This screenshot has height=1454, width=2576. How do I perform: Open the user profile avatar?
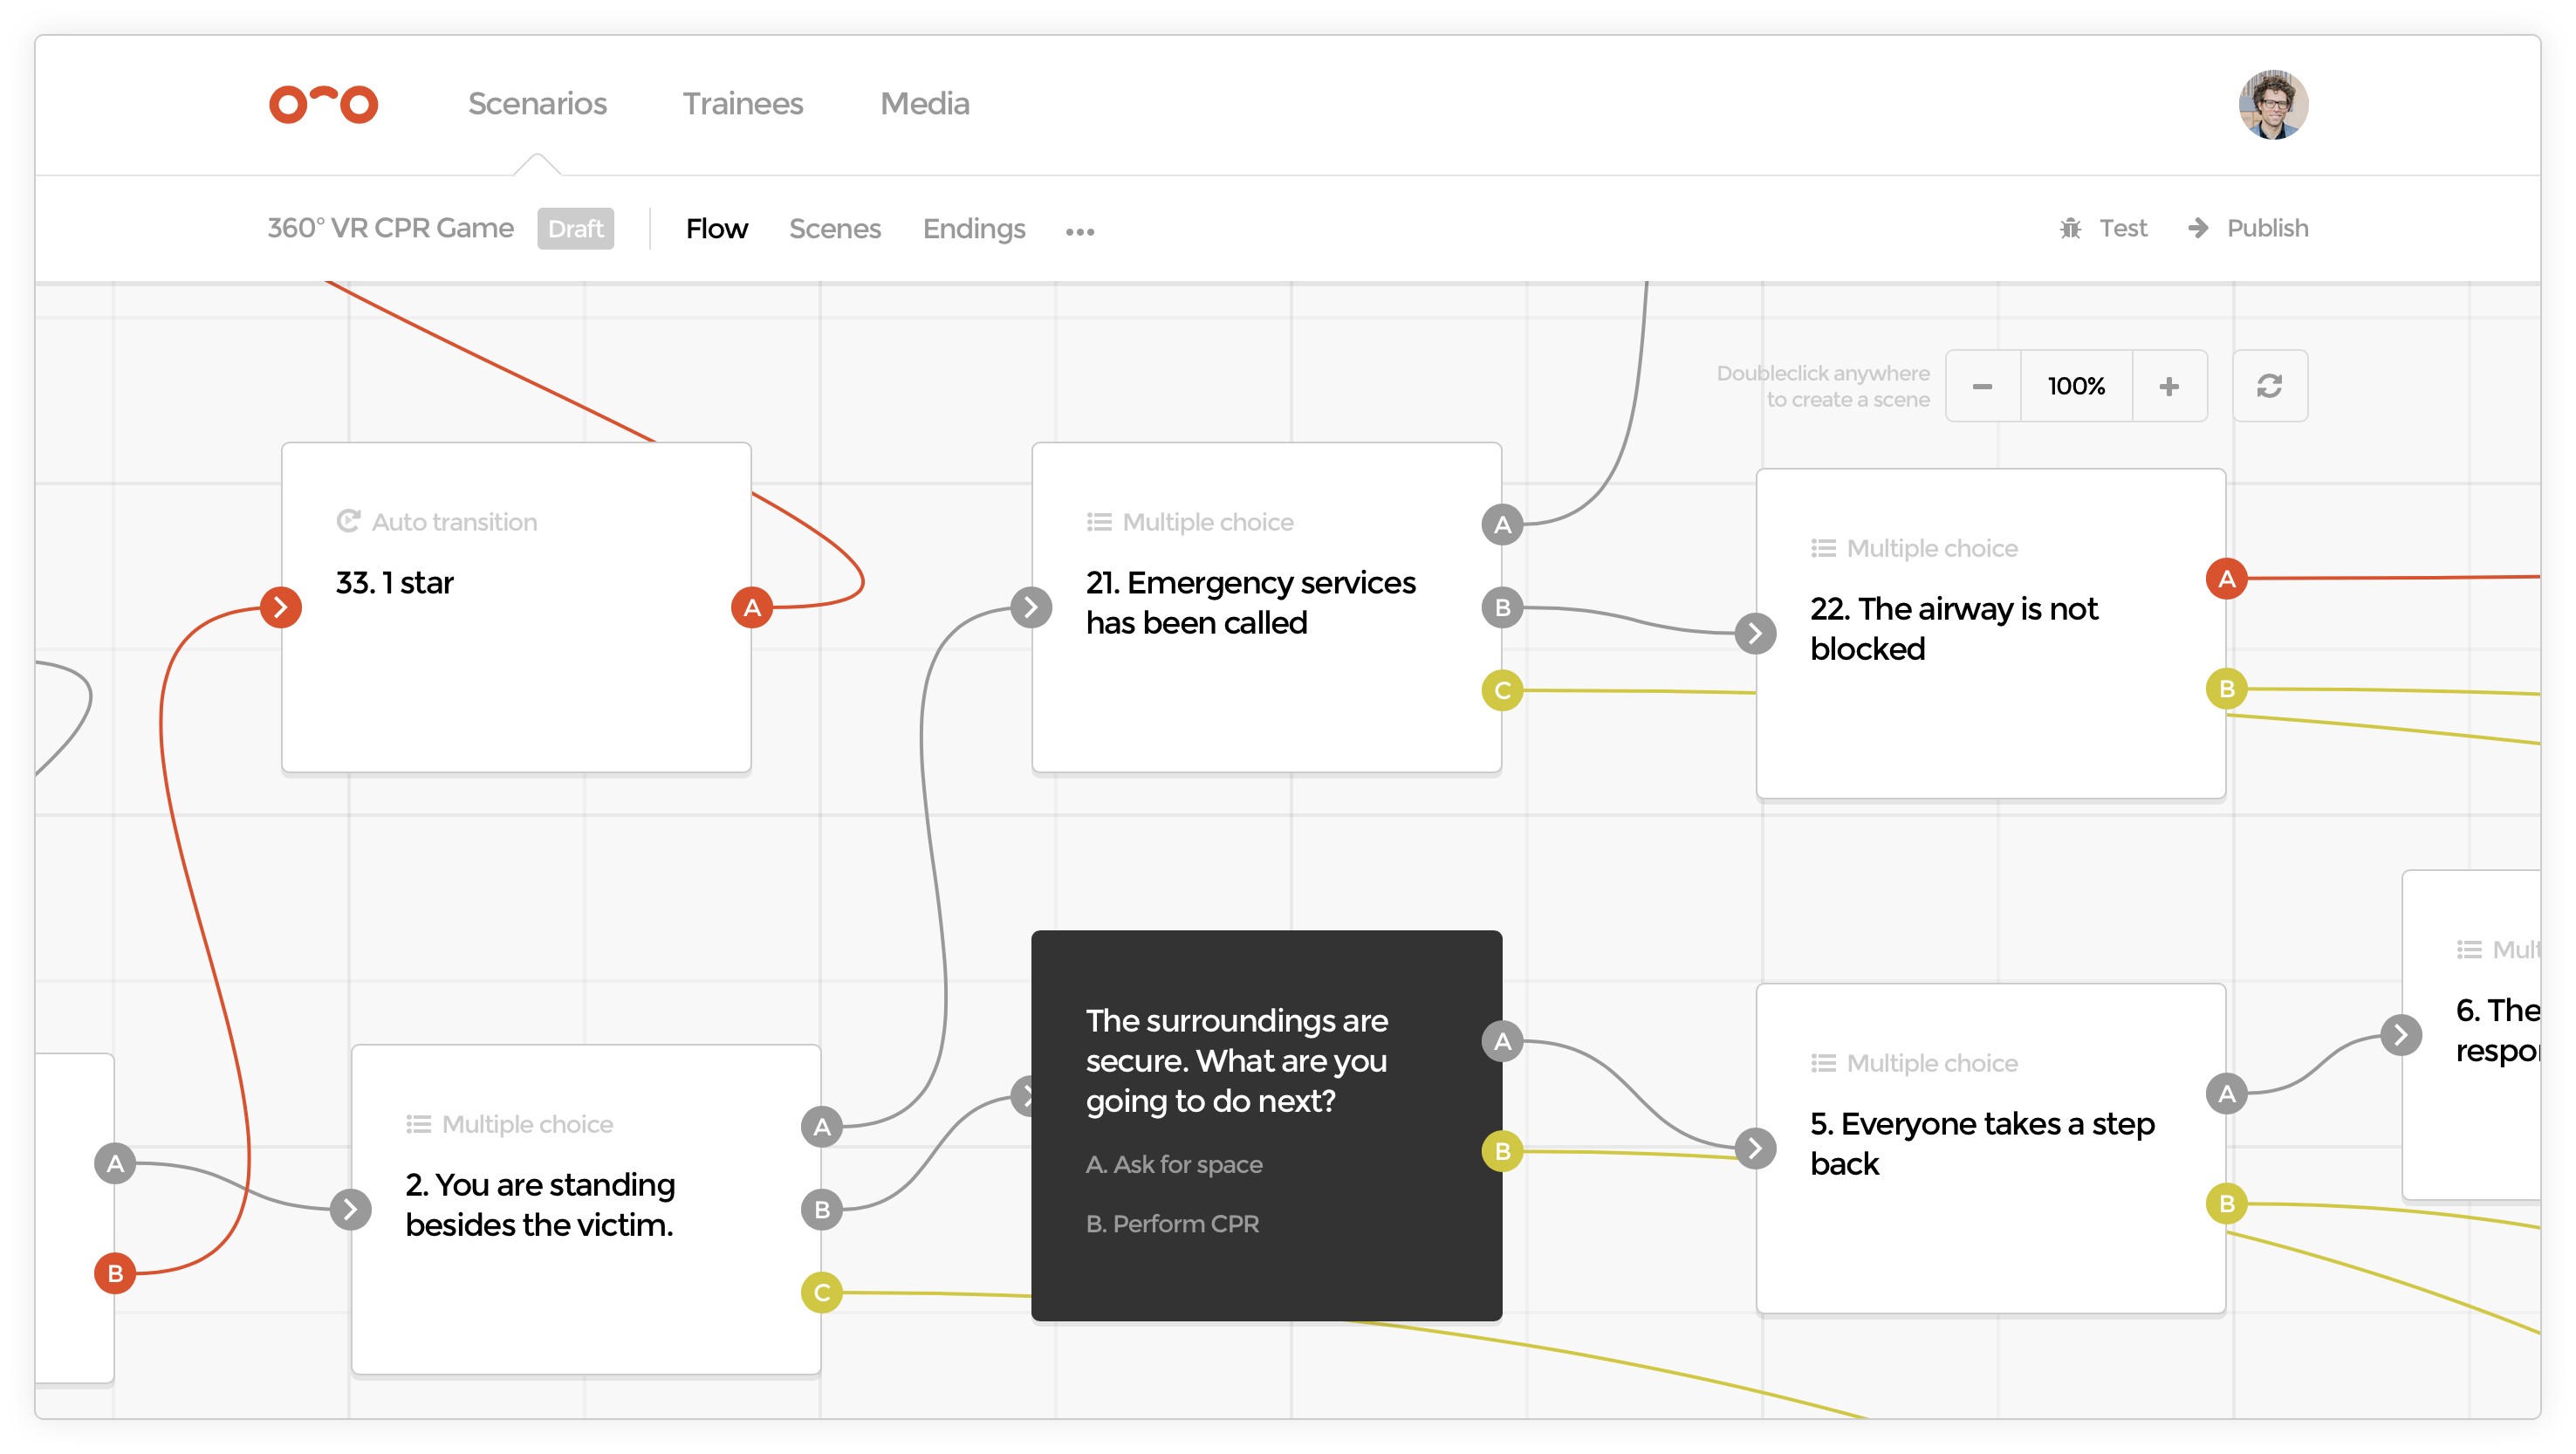click(2272, 104)
